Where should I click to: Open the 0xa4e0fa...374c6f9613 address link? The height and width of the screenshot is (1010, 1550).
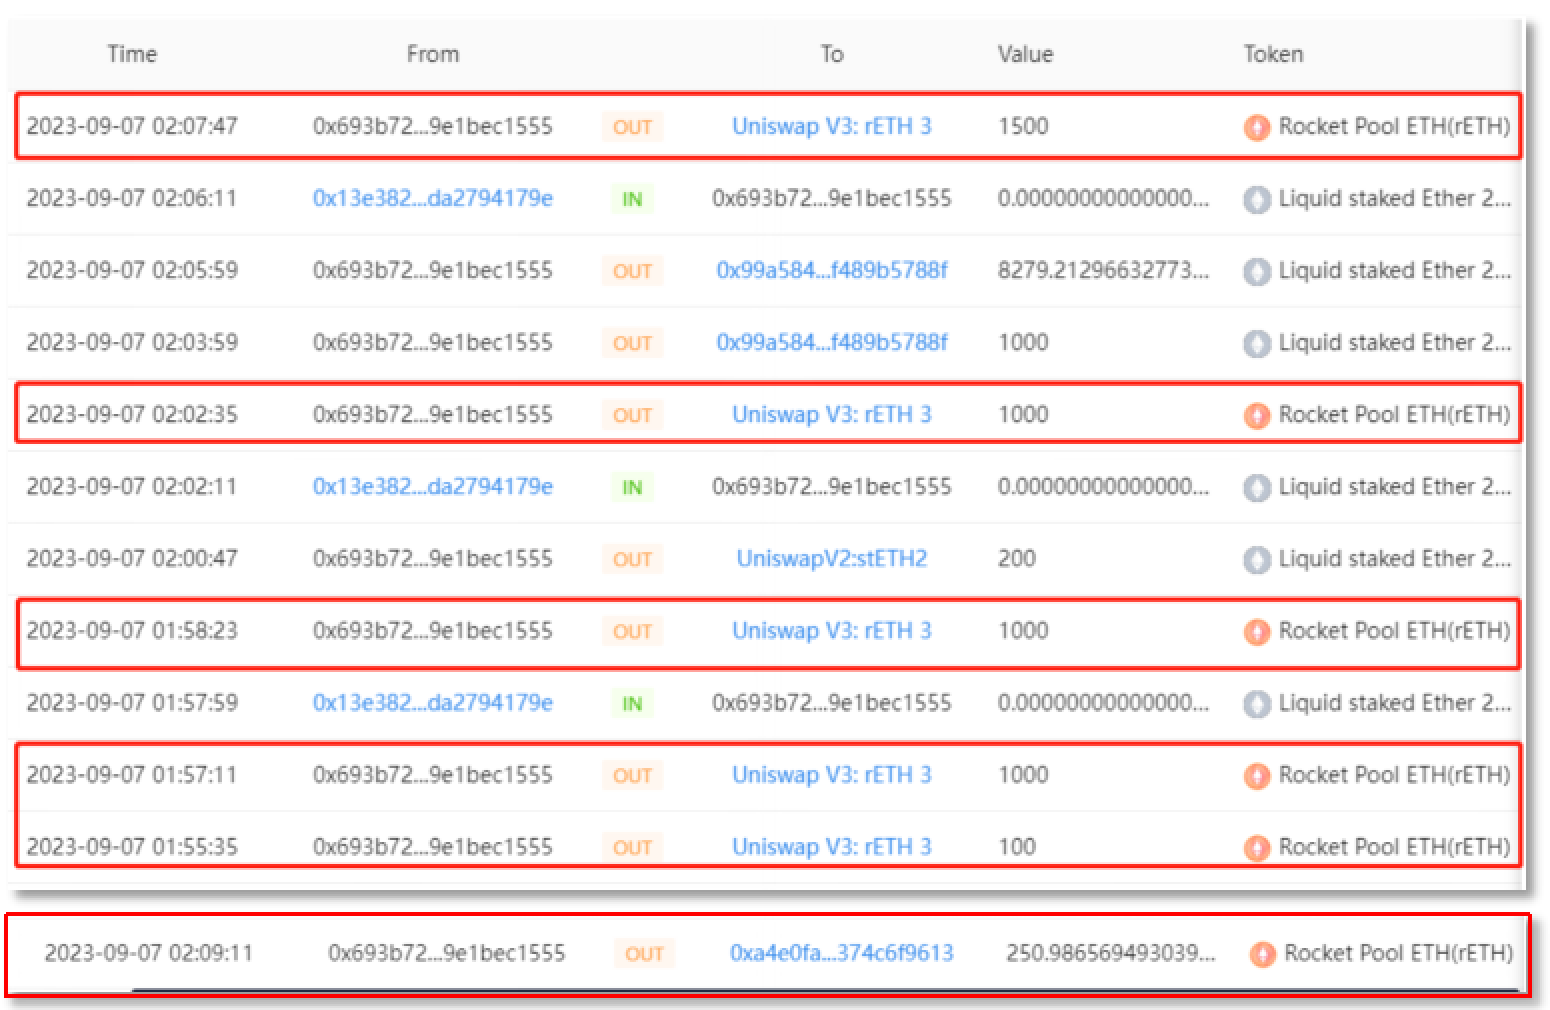point(841,953)
